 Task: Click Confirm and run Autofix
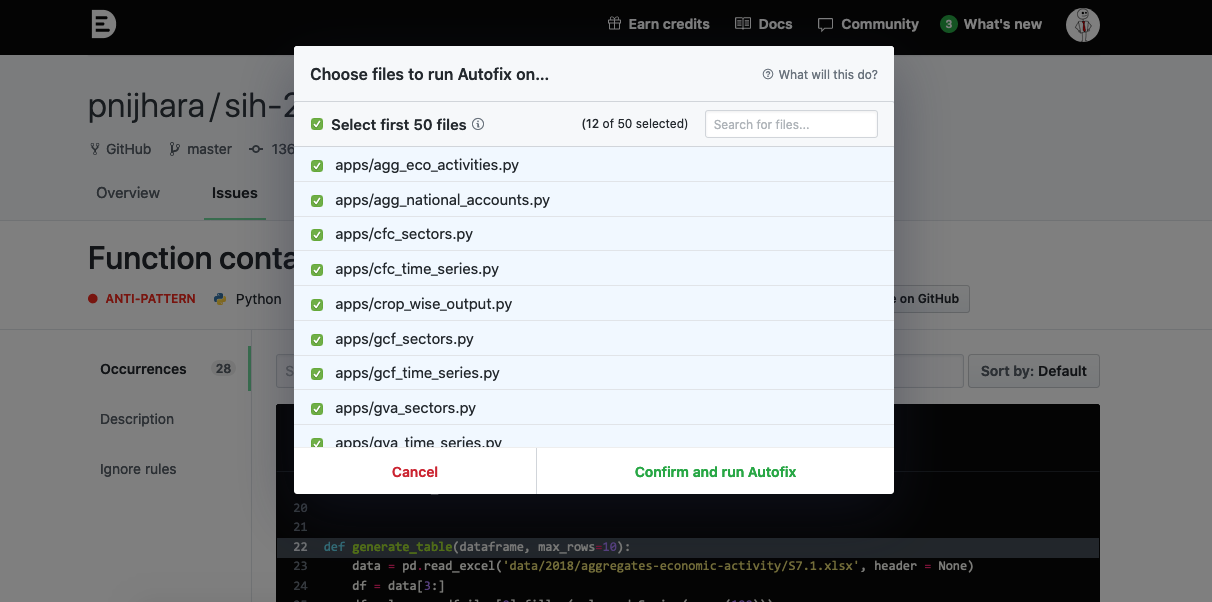pyautogui.click(x=715, y=472)
